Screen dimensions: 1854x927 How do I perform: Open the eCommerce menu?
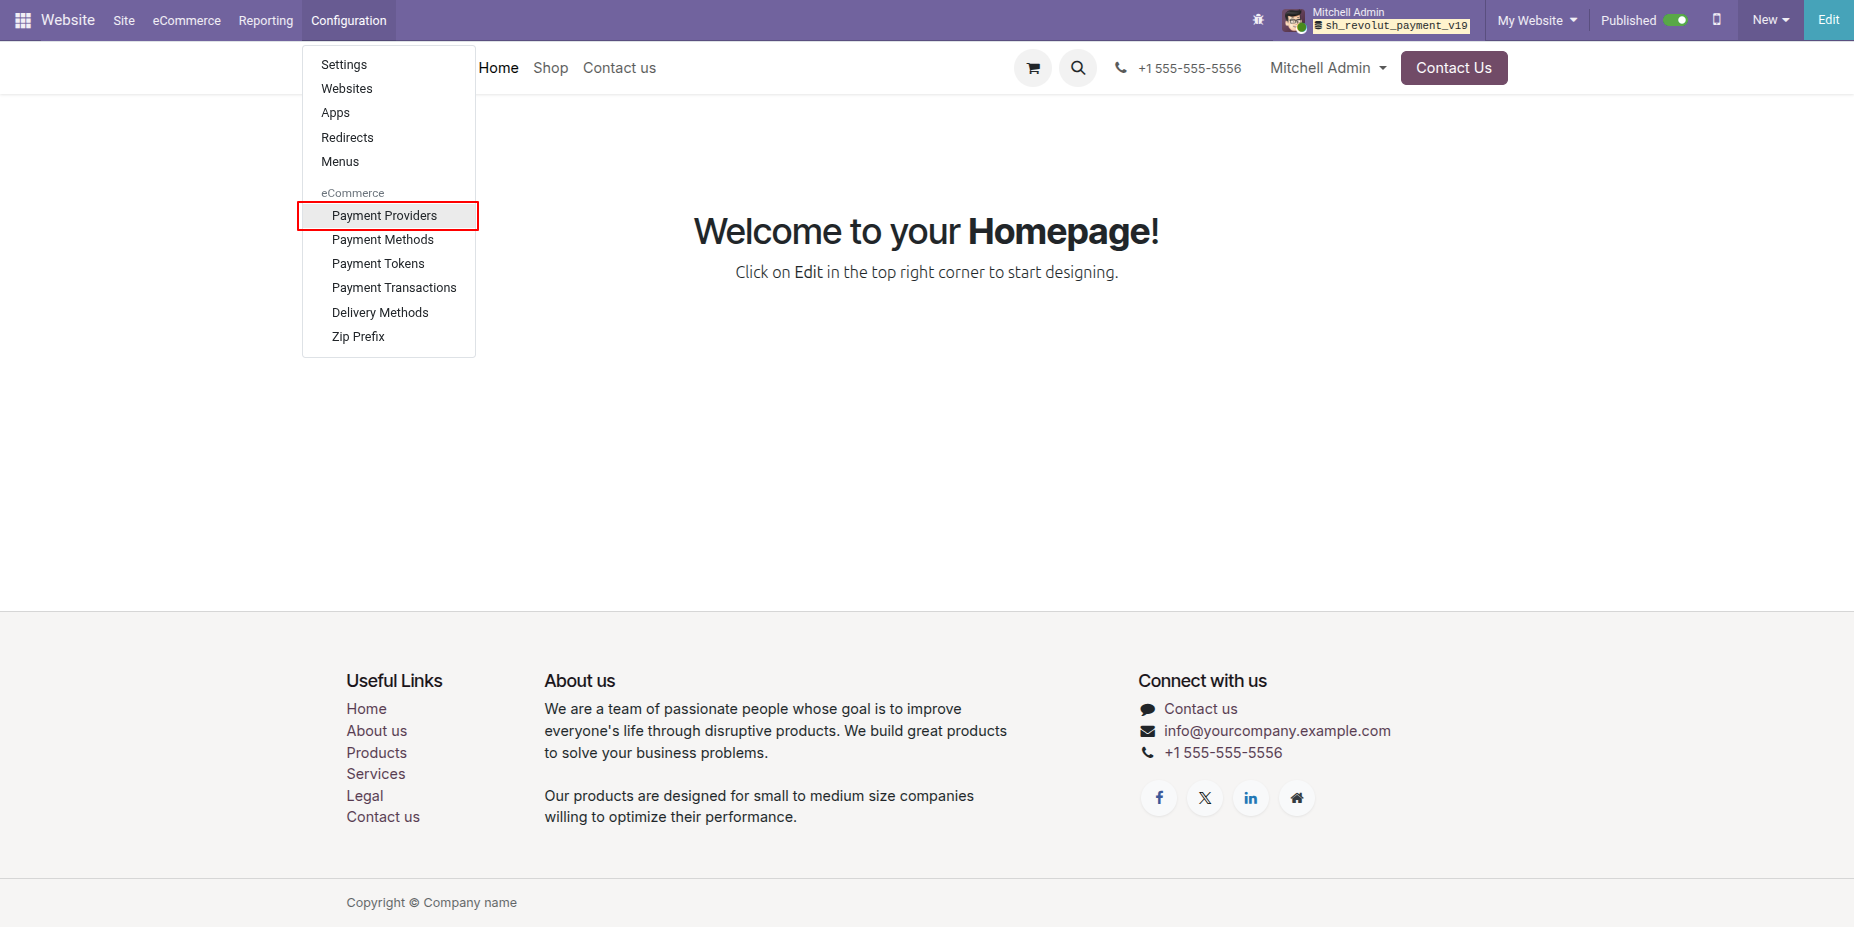(x=187, y=20)
